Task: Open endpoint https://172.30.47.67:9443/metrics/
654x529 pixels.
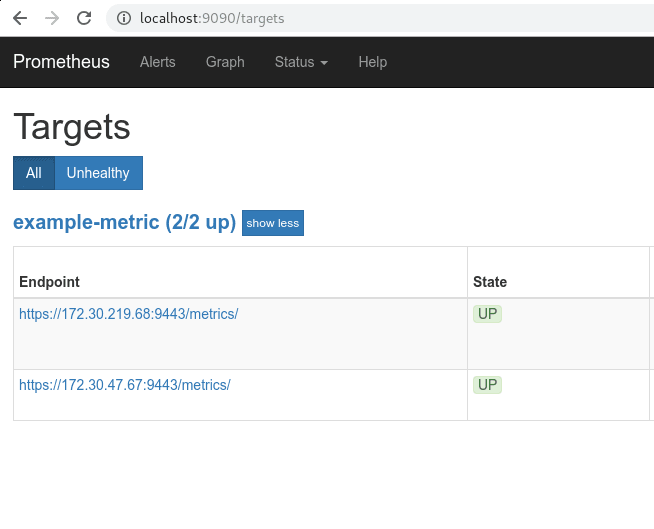Action: [125, 385]
